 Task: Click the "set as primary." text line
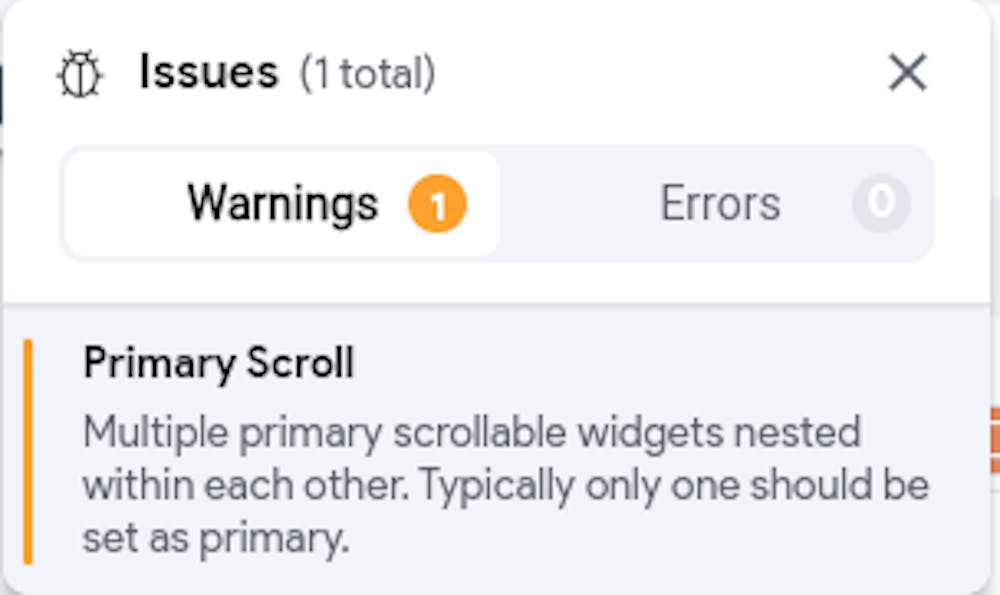click(x=215, y=539)
